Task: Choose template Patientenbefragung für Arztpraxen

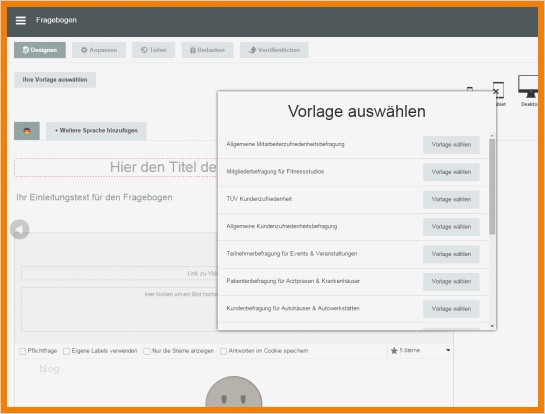Action: [x=451, y=282]
